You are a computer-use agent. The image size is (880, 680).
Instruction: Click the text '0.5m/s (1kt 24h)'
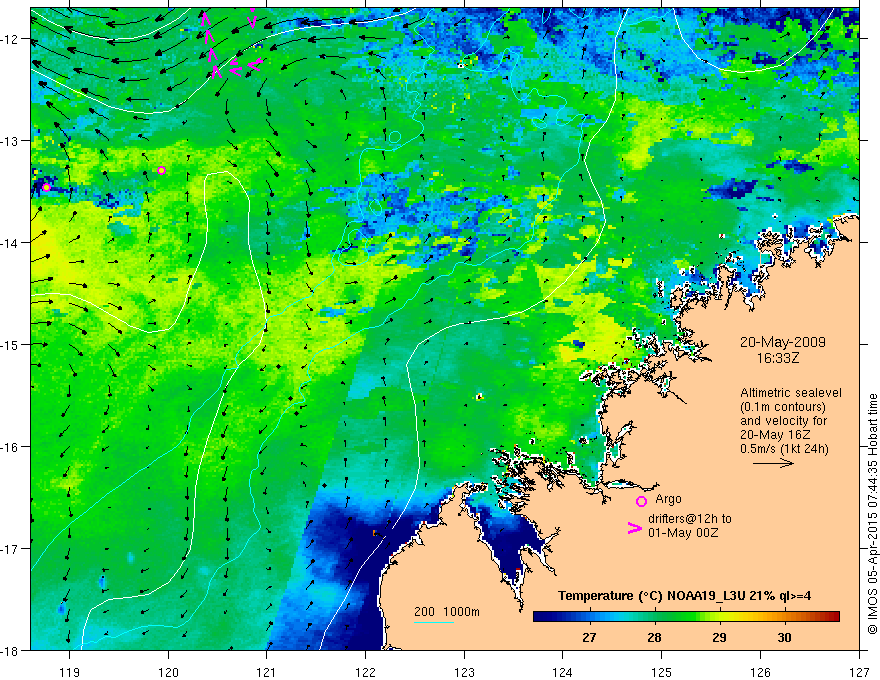click(784, 448)
